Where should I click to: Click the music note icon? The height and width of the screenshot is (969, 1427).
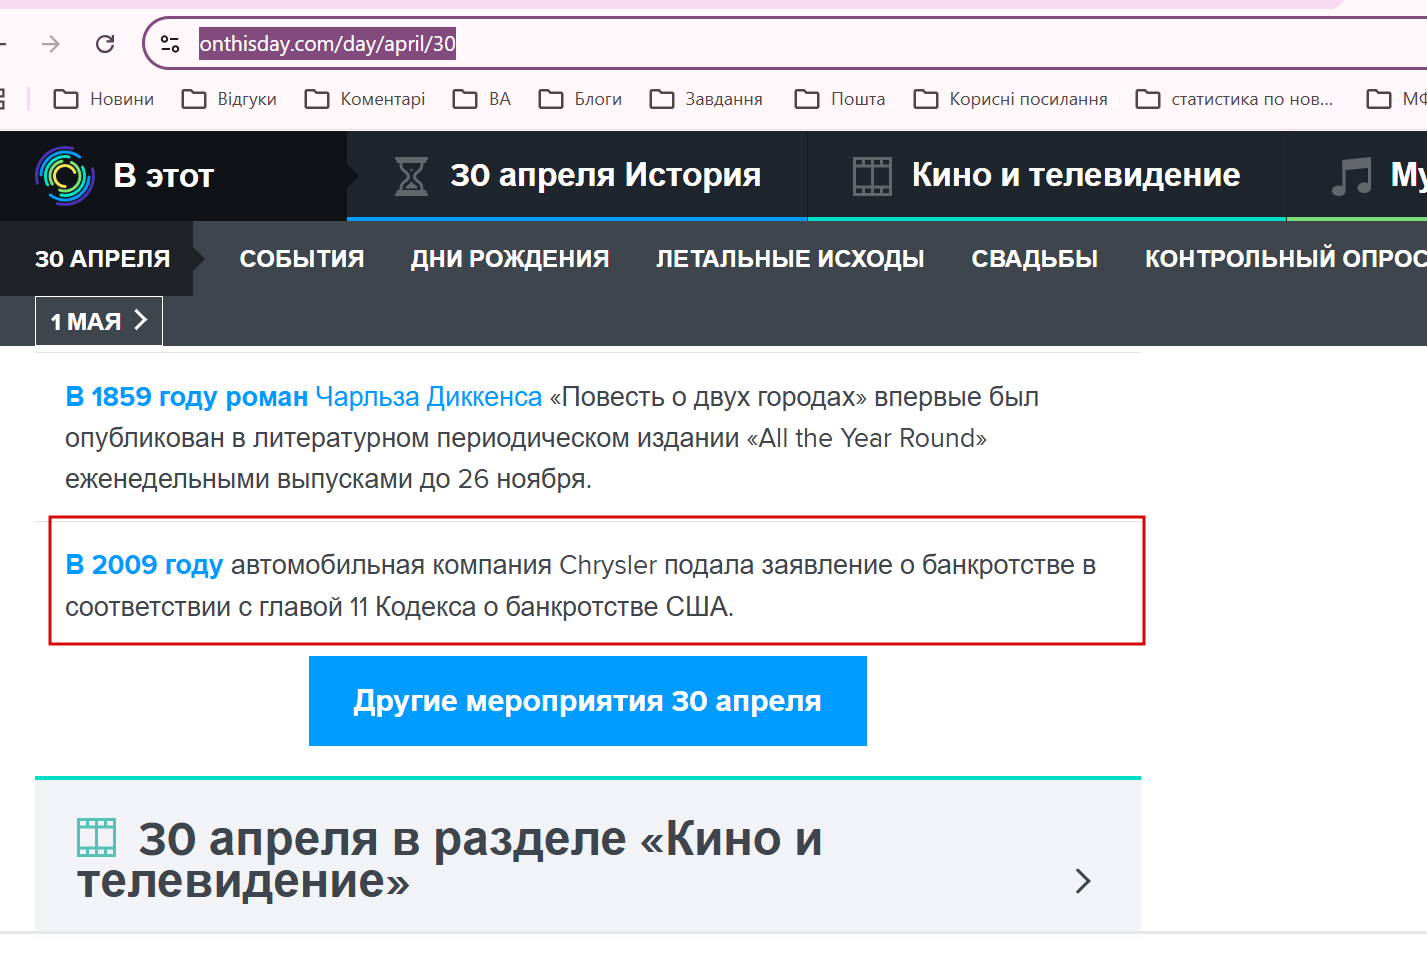[1352, 176]
